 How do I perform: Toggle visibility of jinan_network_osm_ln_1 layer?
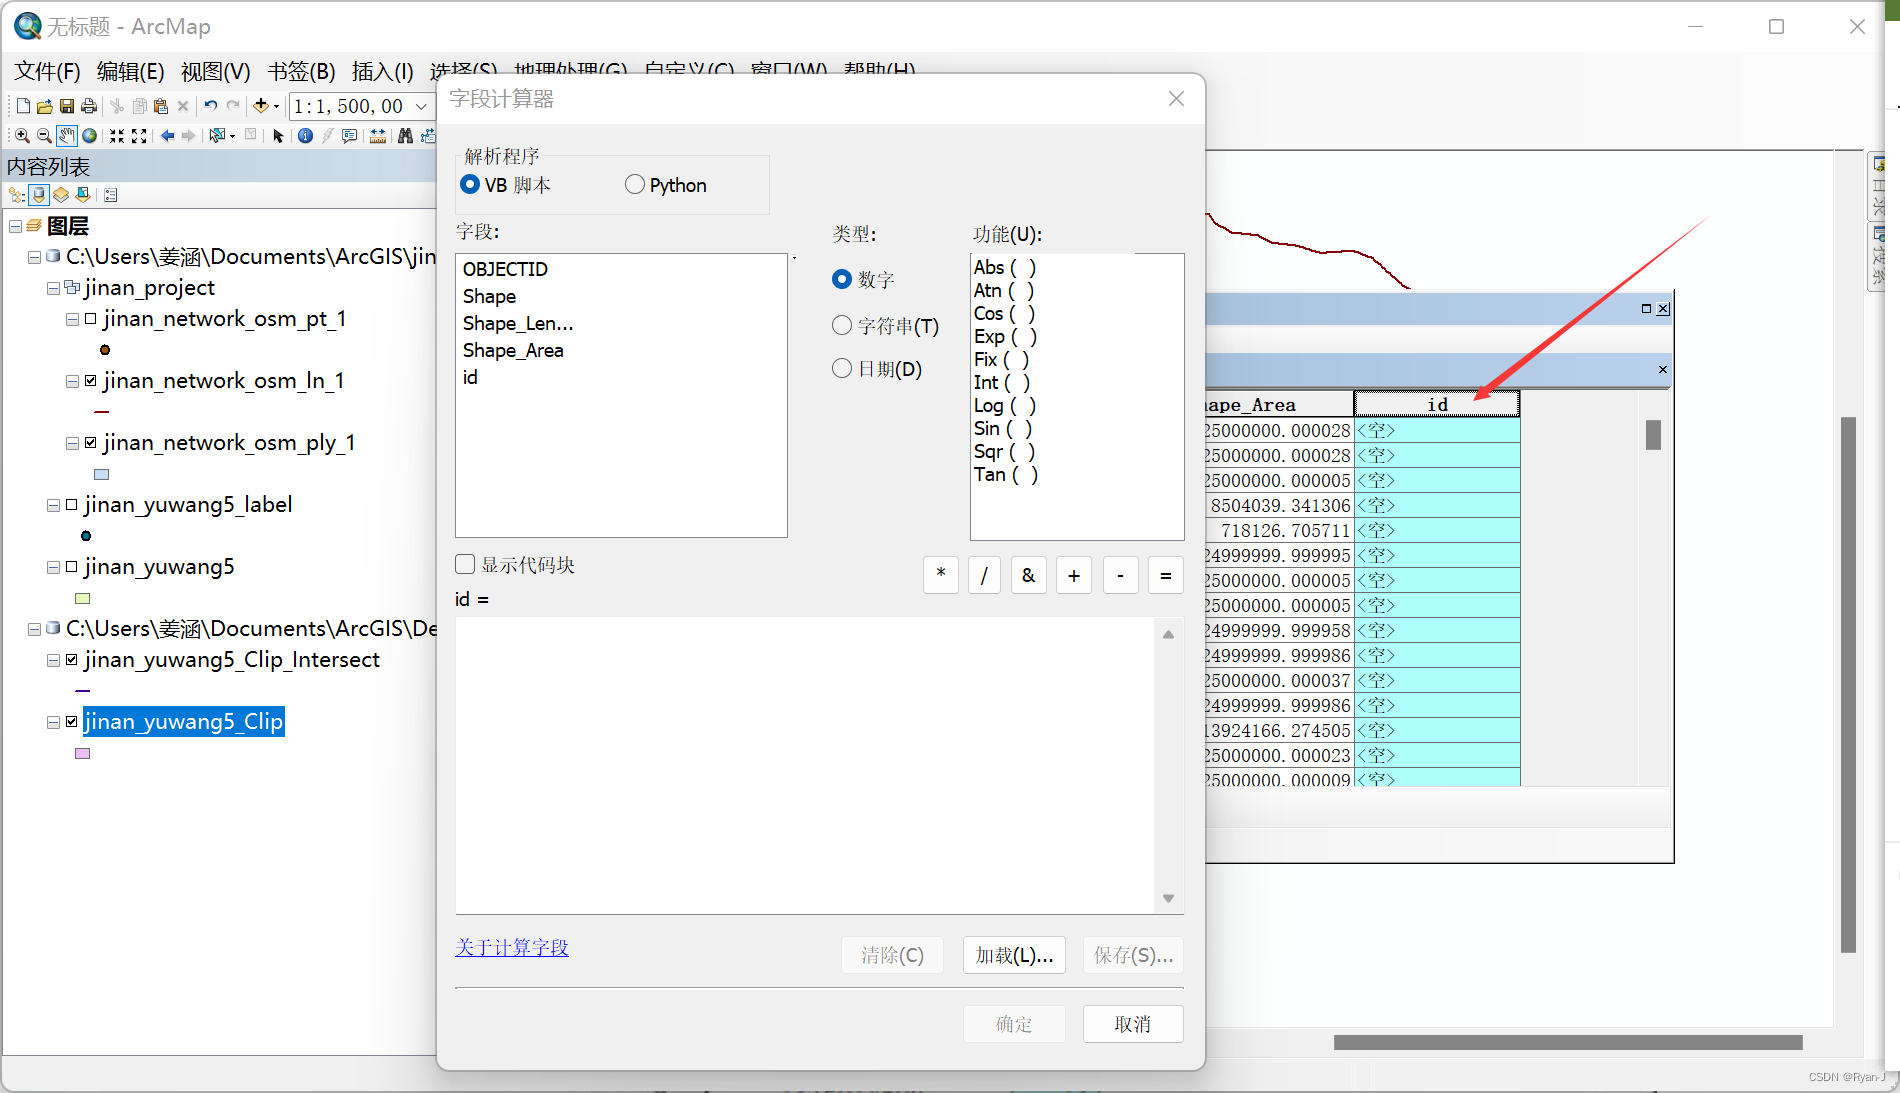[90, 381]
